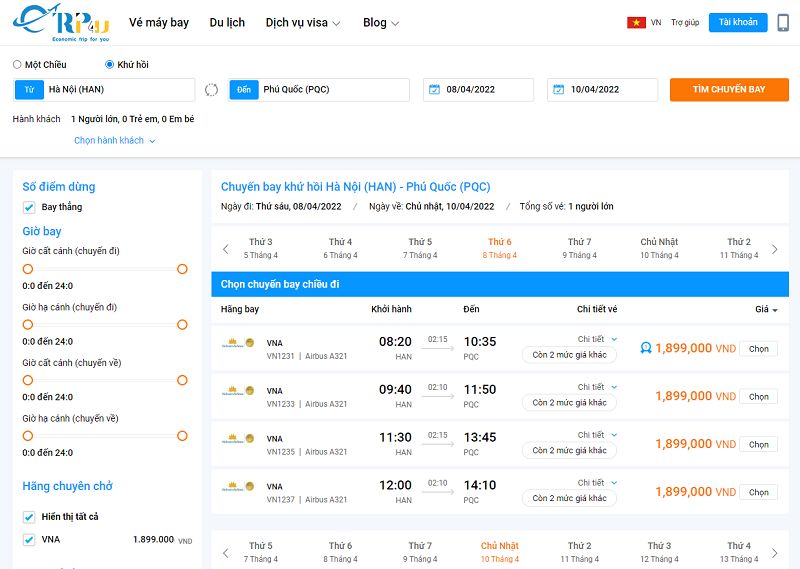Image resolution: width=800 pixels, height=569 pixels.
Task: Expand Chi tiết for flight VN1231
Action: (597, 339)
